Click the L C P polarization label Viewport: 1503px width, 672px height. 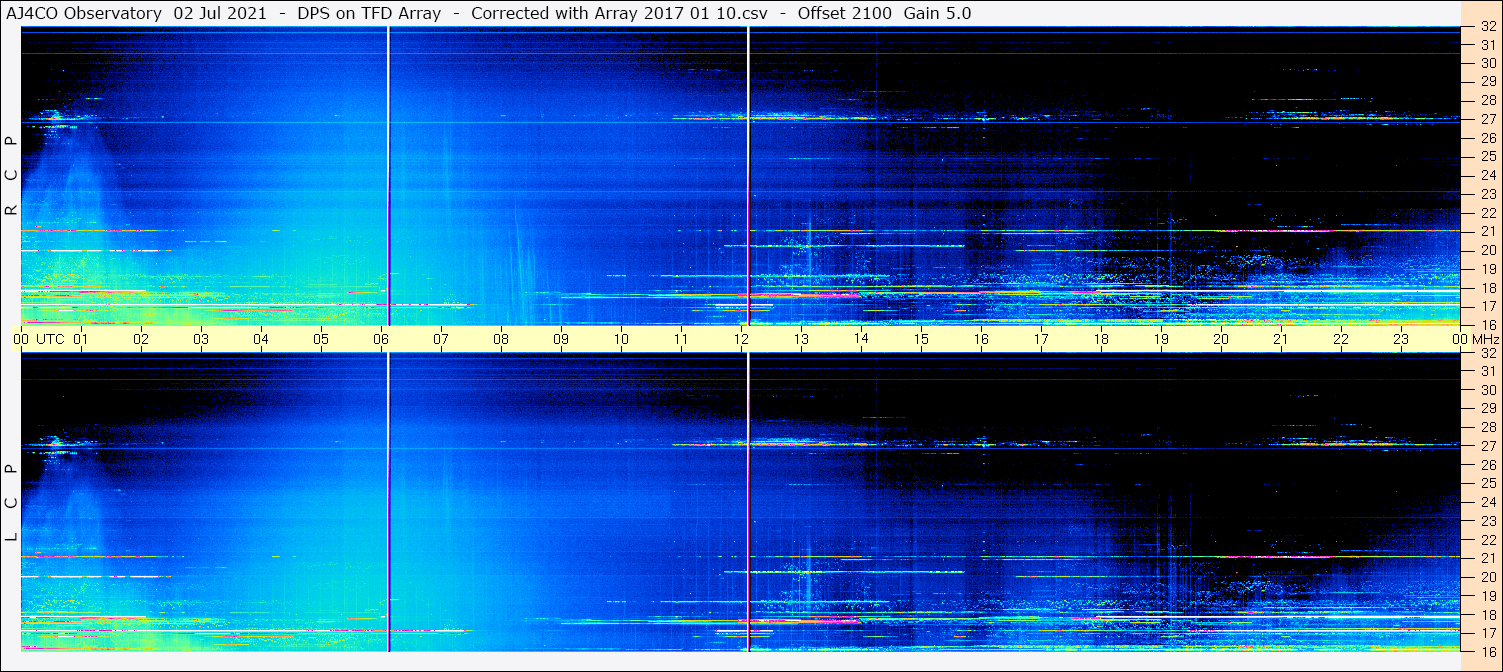point(11,502)
